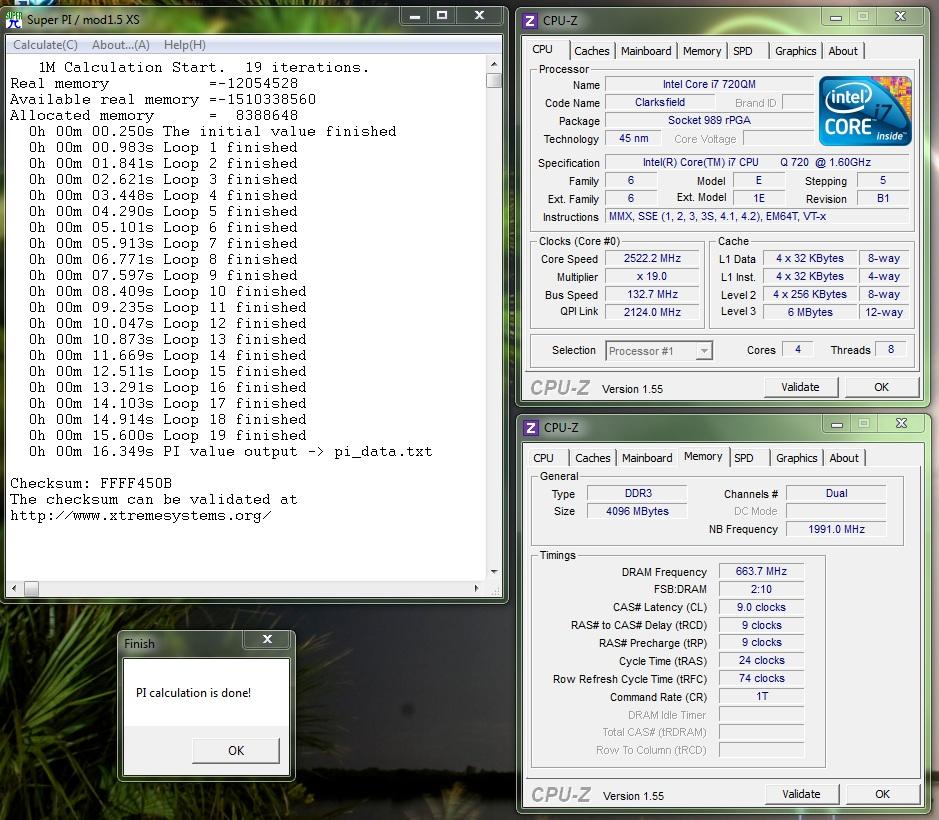The width and height of the screenshot is (939, 820).
Task: Select Memory tab in lower CPU-Z window
Action: [703, 456]
